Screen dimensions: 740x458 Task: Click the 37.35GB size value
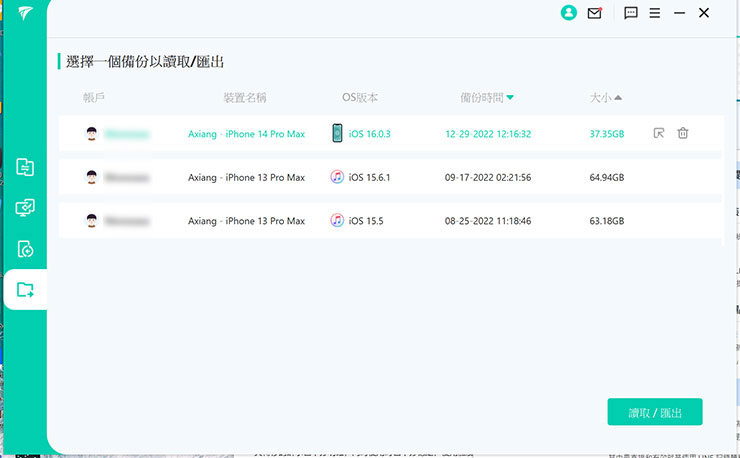(x=607, y=134)
